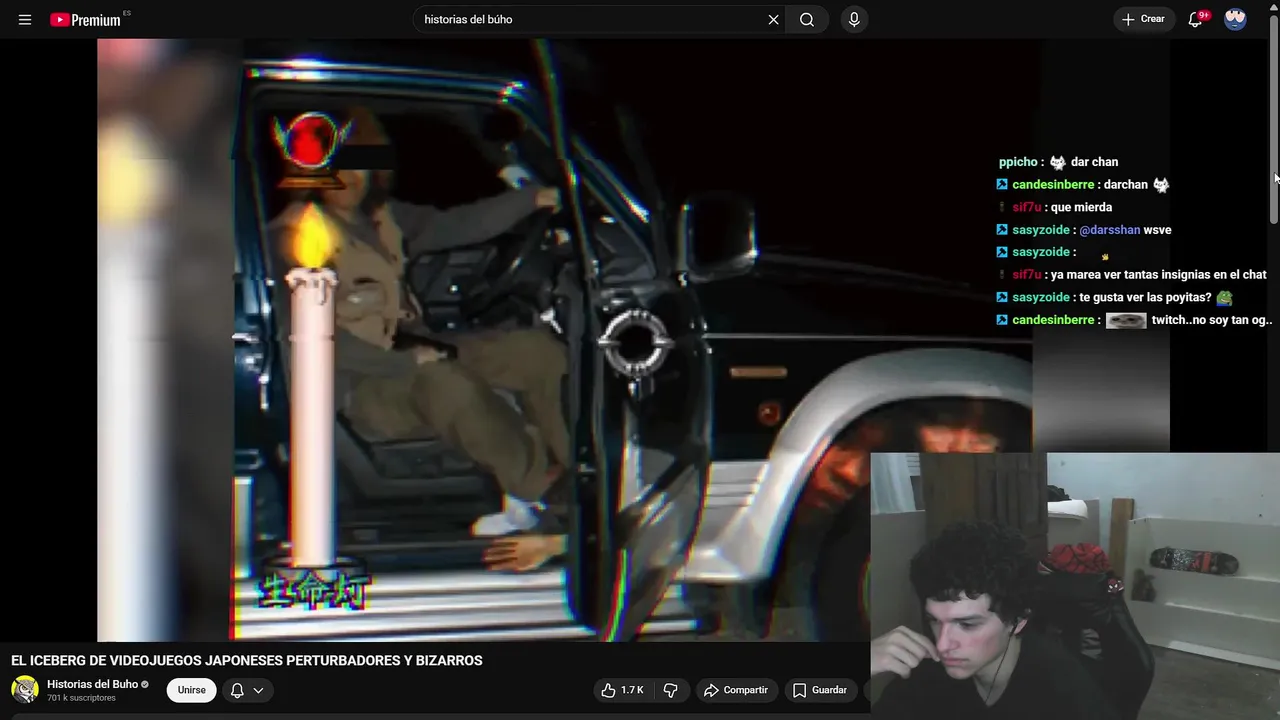Click the magnifier search button

807,20
